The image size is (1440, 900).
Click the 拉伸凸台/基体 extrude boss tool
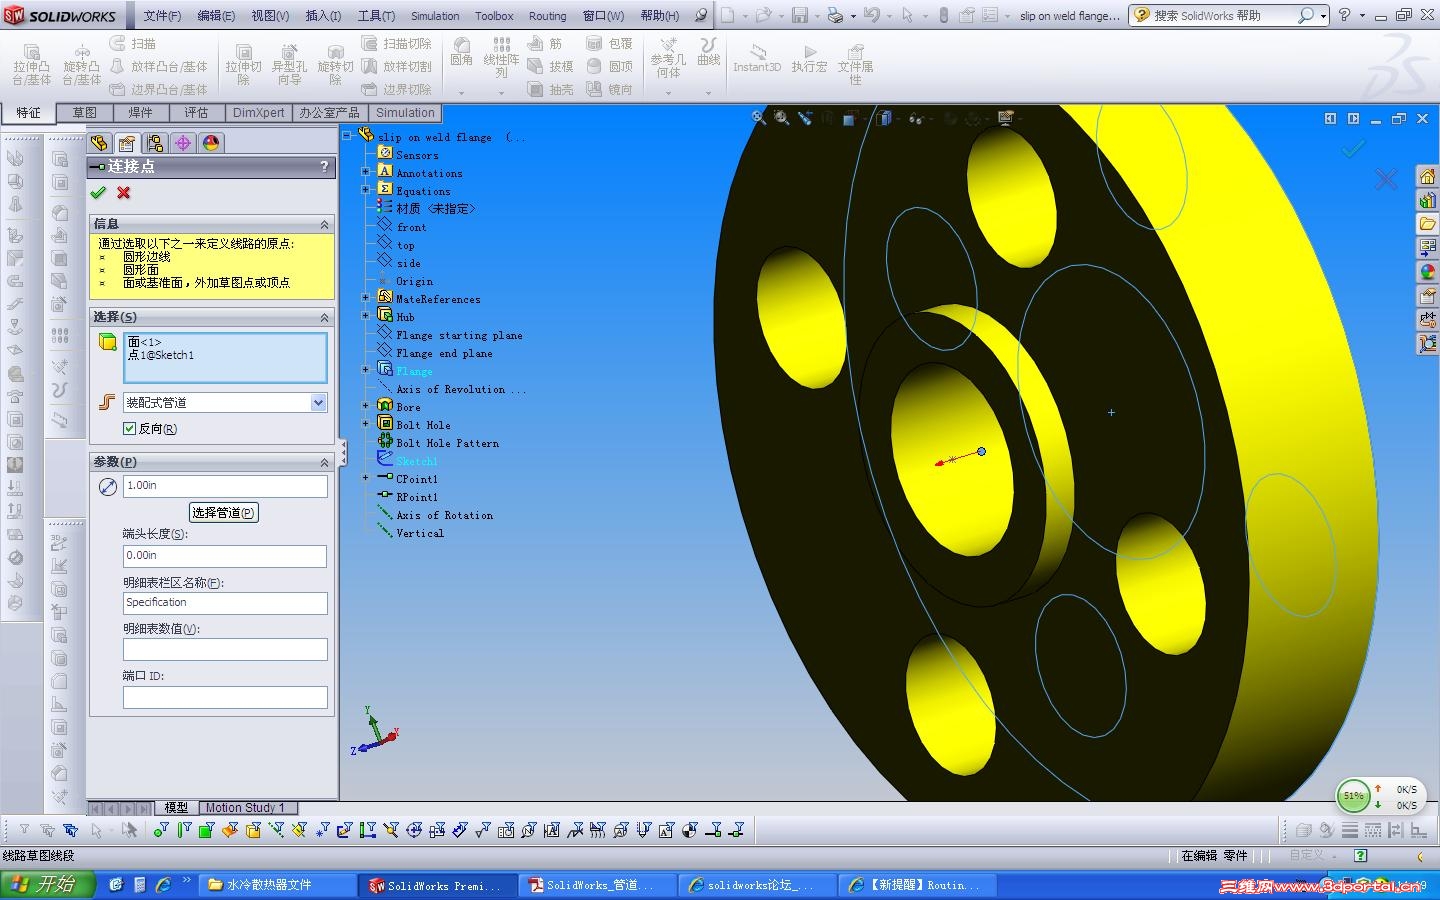32,64
